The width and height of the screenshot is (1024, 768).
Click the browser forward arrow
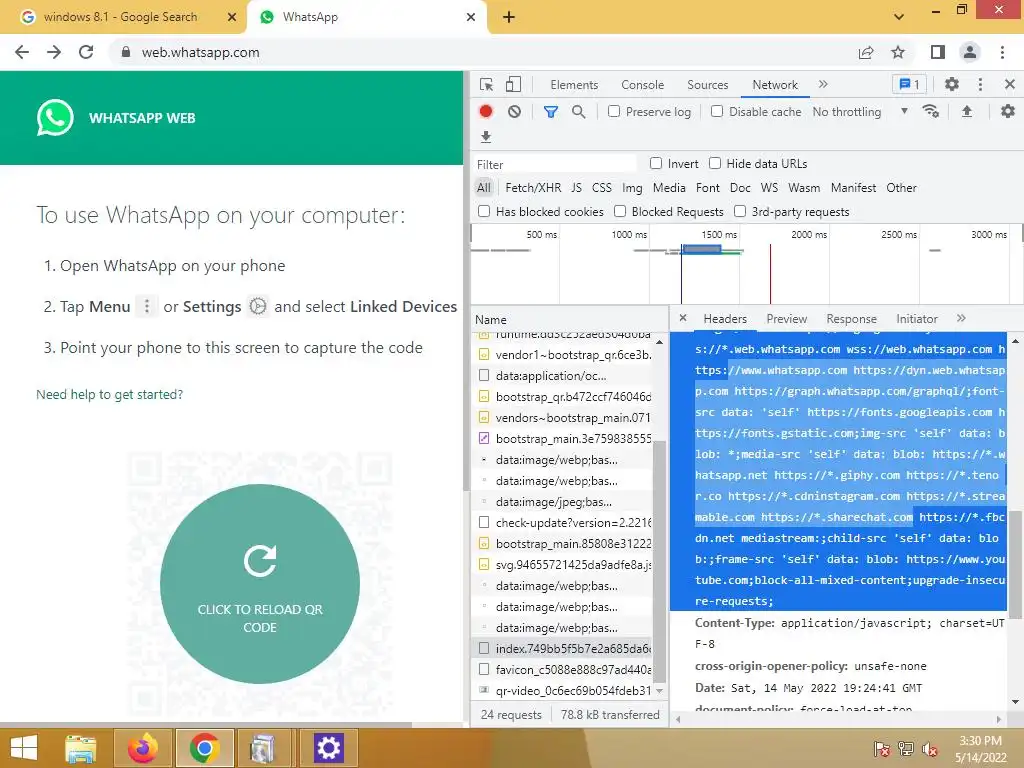[54, 52]
